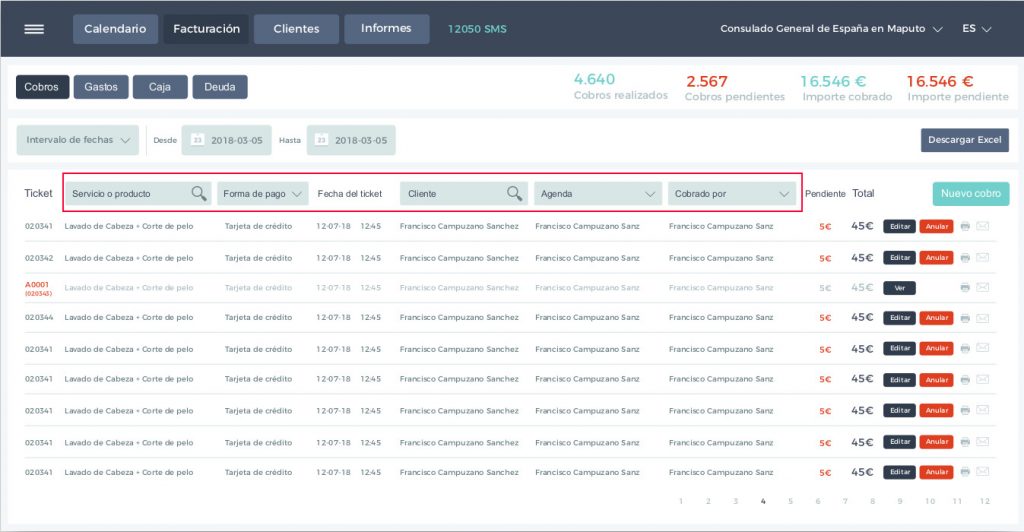
Task: Go to the Calendario tab
Action: tap(115, 29)
